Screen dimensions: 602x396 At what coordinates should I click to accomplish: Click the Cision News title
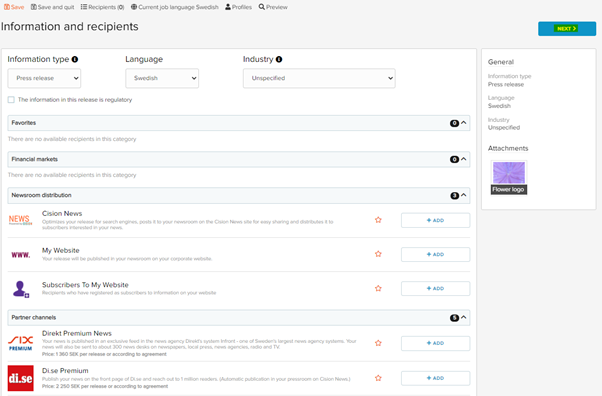[x=62, y=213]
